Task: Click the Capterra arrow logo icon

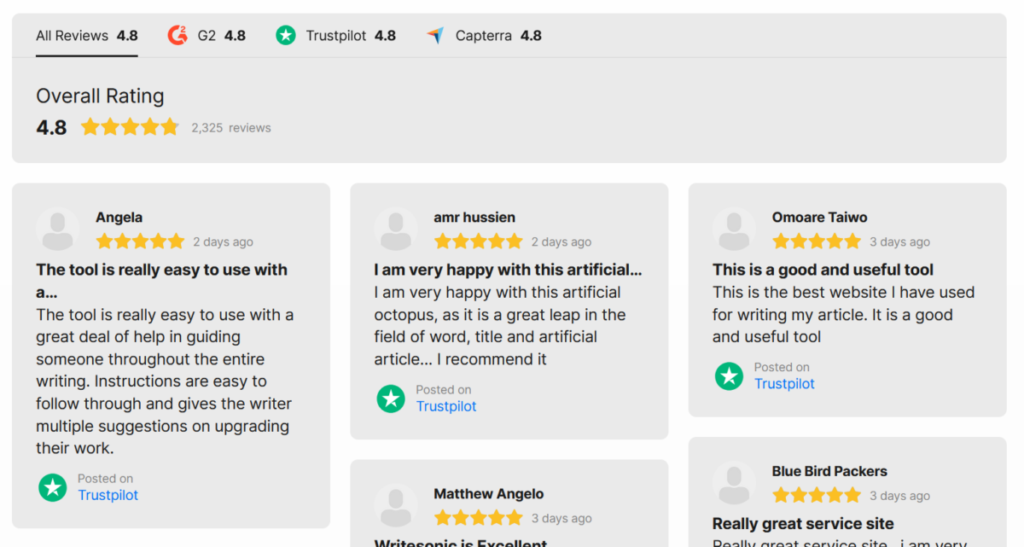Action: tap(436, 35)
